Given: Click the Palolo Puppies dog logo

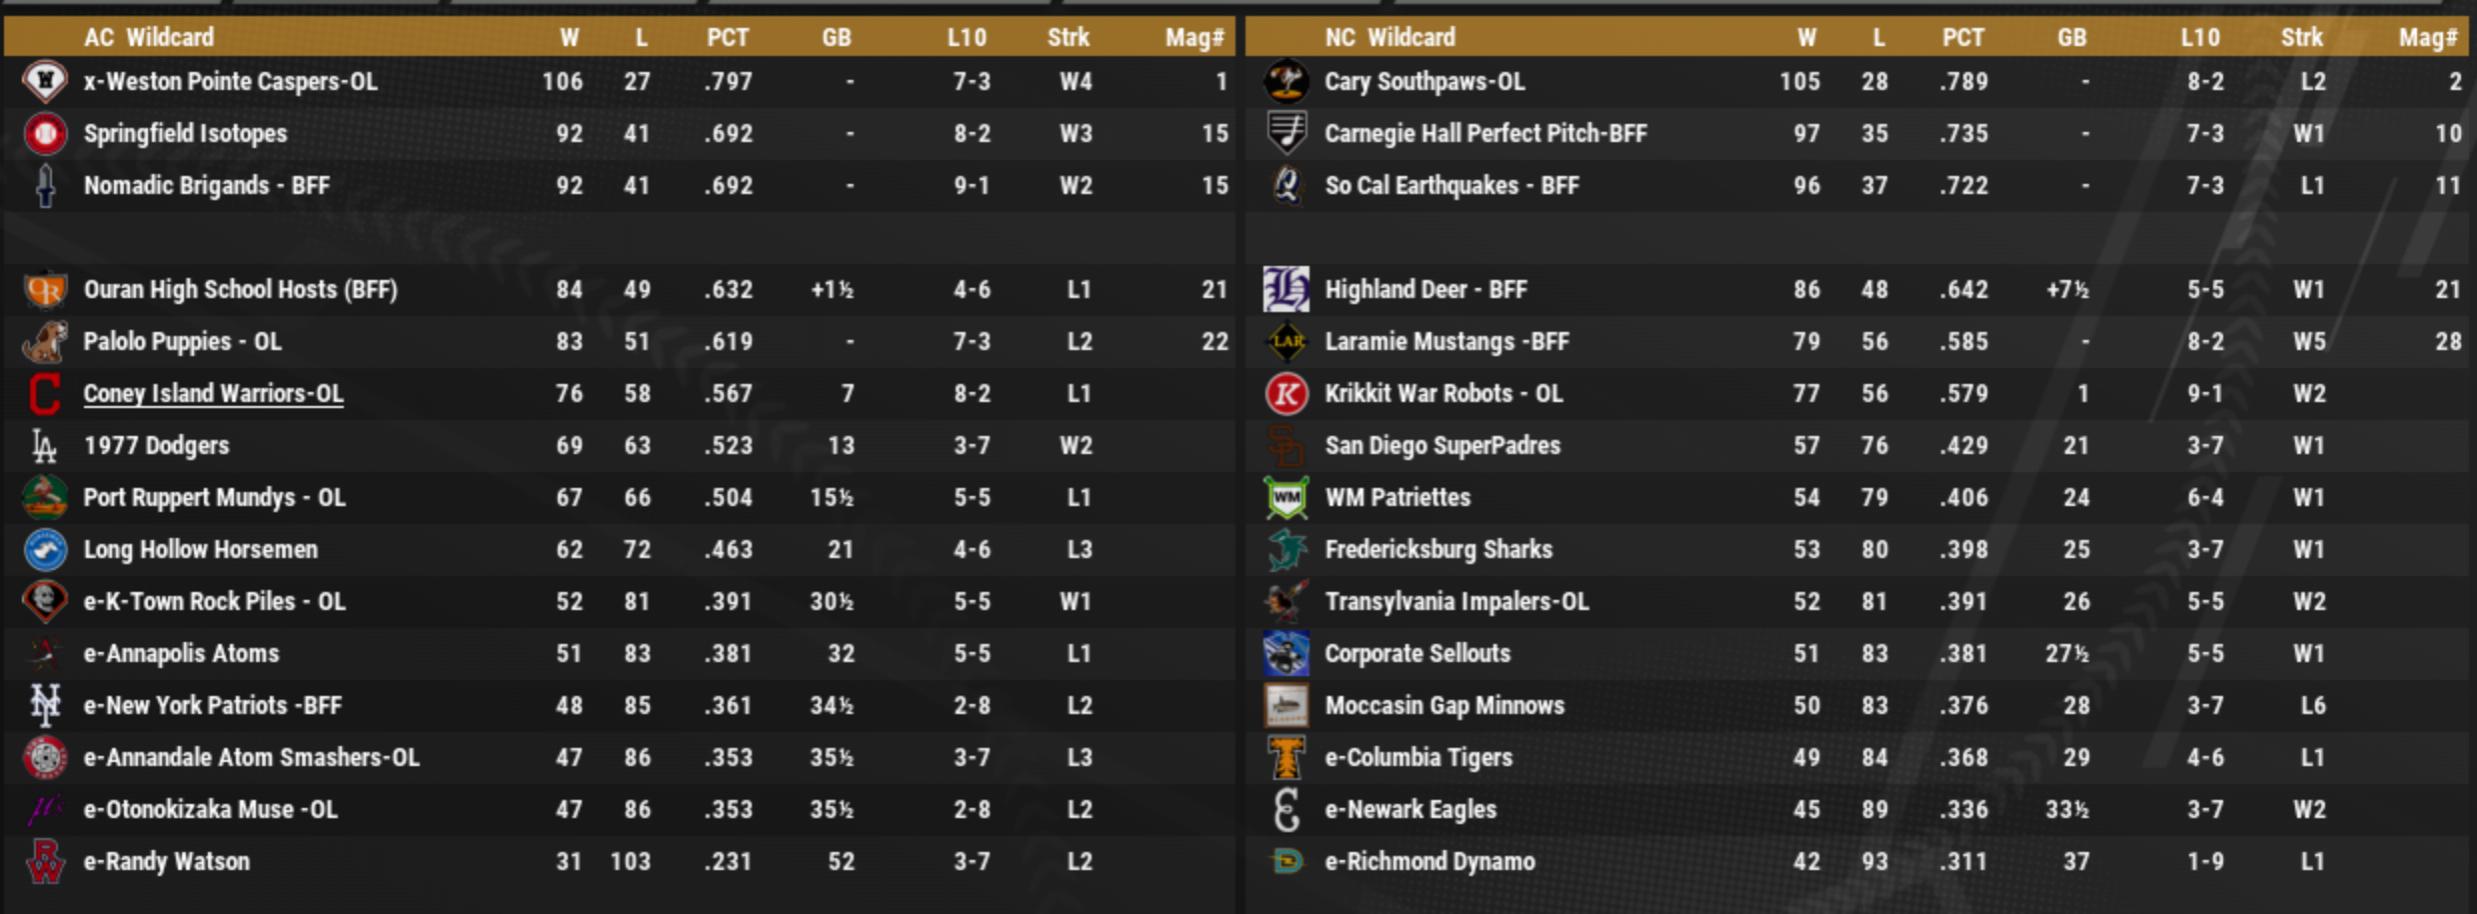Looking at the screenshot, I should click(45, 342).
